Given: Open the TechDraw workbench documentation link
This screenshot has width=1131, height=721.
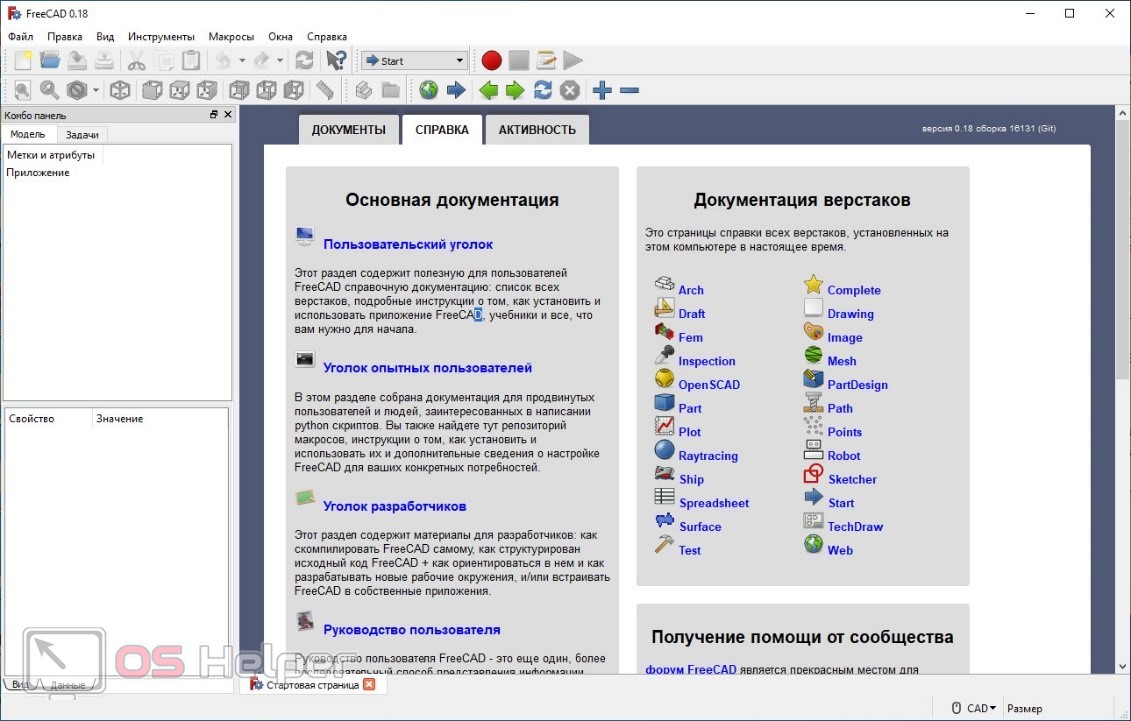Looking at the screenshot, I should point(855,527).
